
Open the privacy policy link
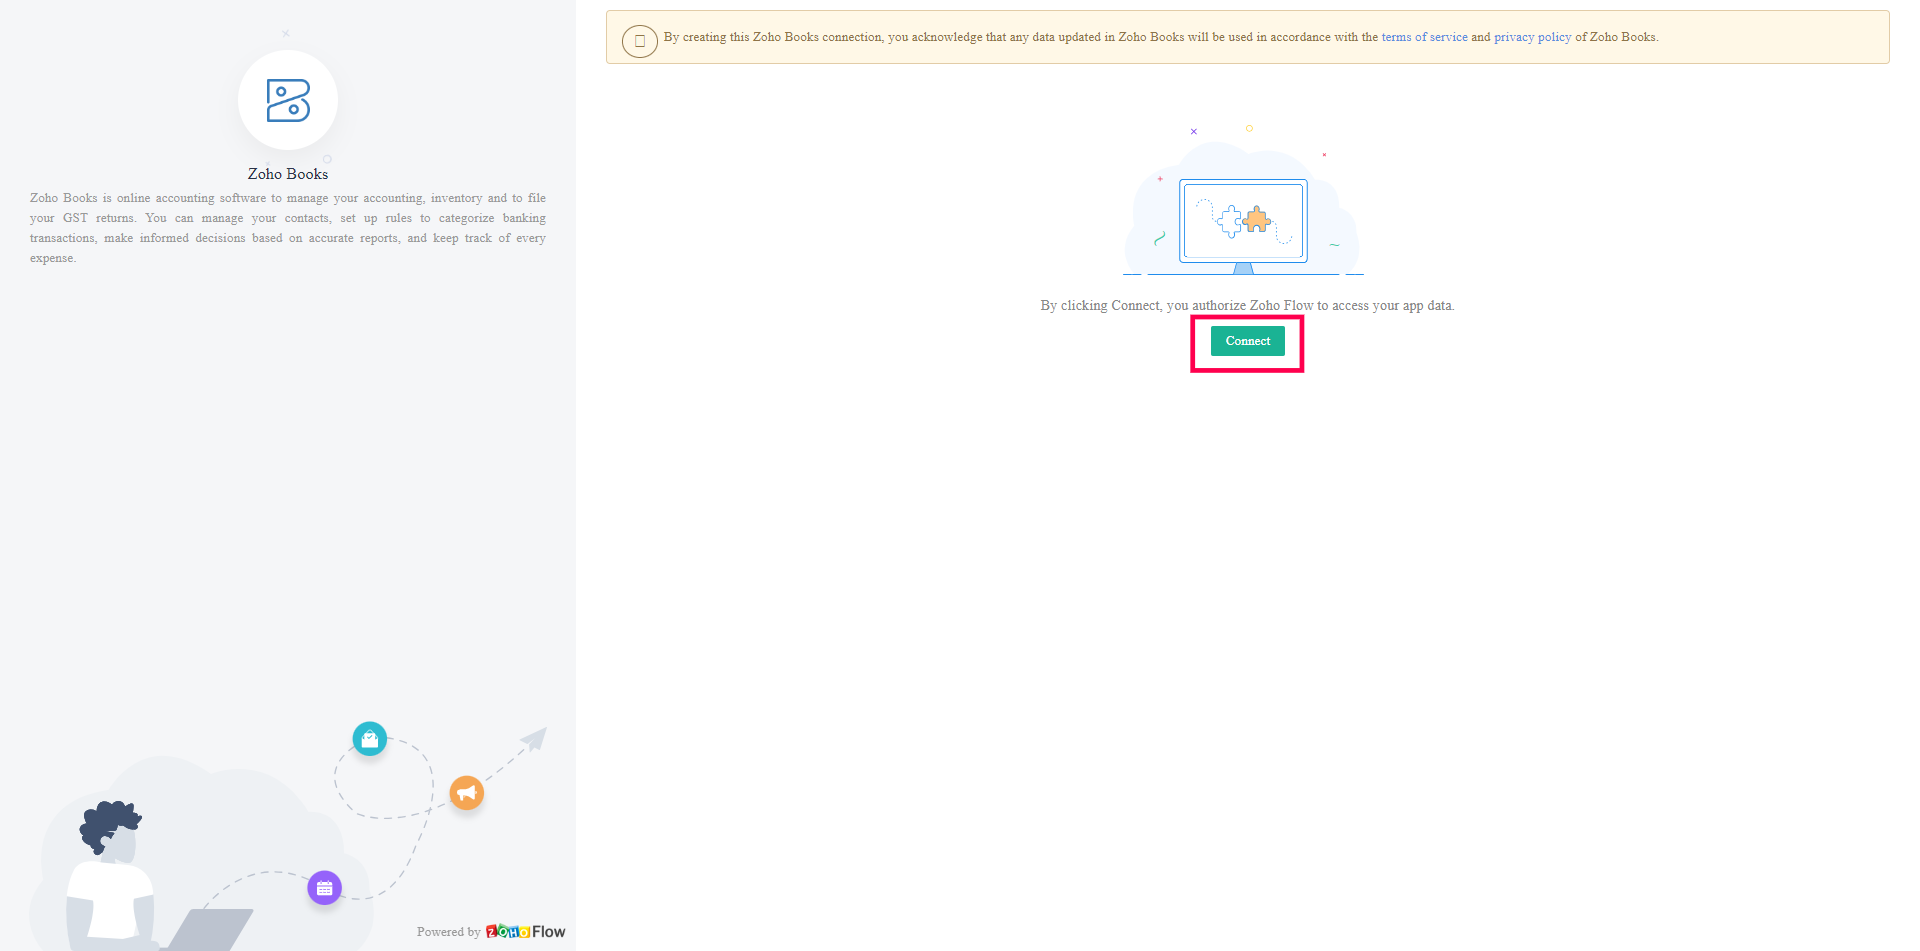click(x=1532, y=37)
